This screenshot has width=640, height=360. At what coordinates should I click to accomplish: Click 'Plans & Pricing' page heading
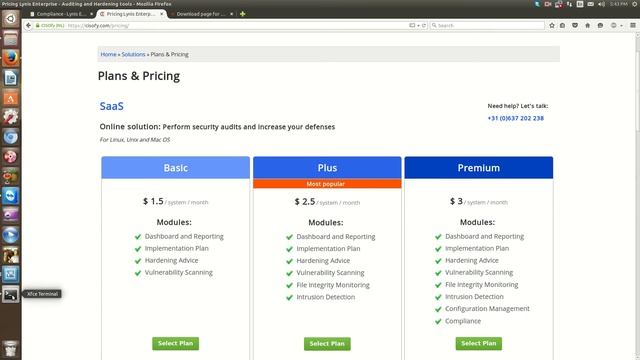tap(139, 76)
